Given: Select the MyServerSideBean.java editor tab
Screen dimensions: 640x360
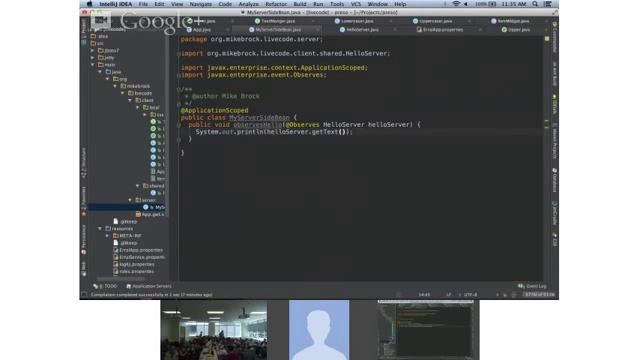Looking at the screenshot, I should tap(278, 30).
